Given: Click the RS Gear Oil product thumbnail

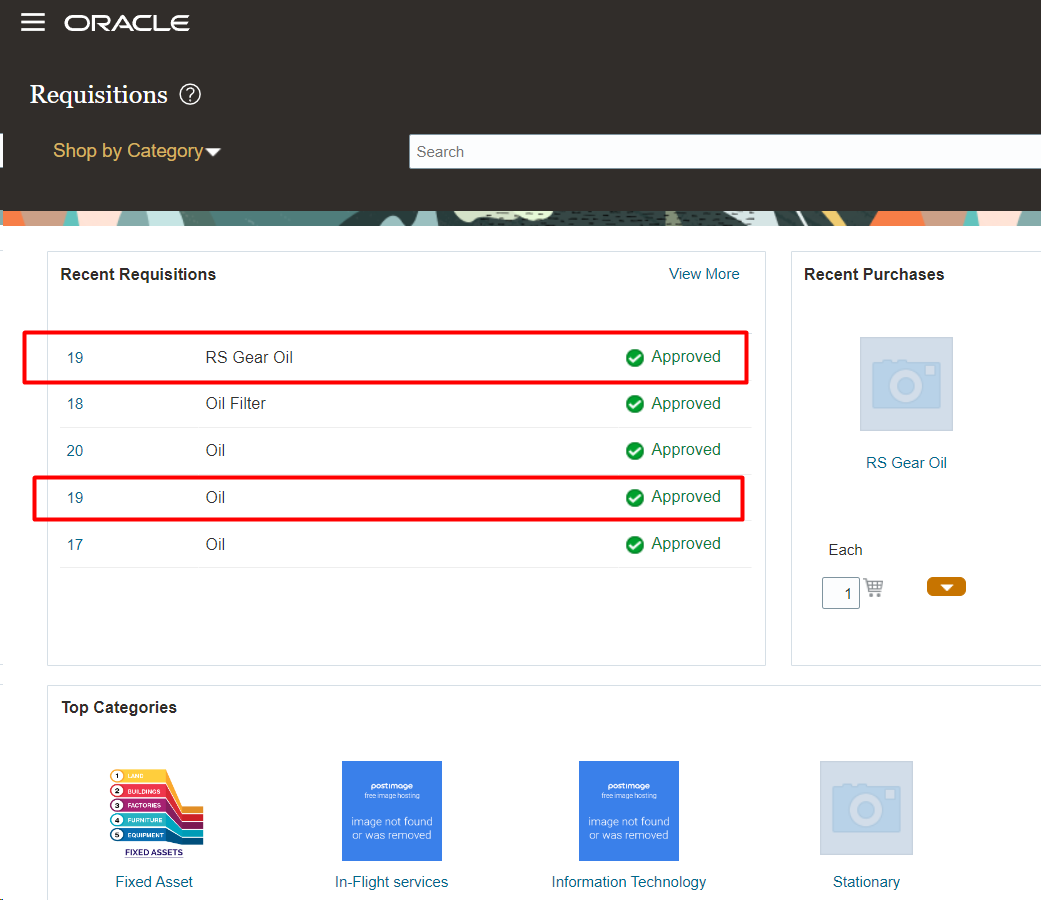Looking at the screenshot, I should [906, 384].
